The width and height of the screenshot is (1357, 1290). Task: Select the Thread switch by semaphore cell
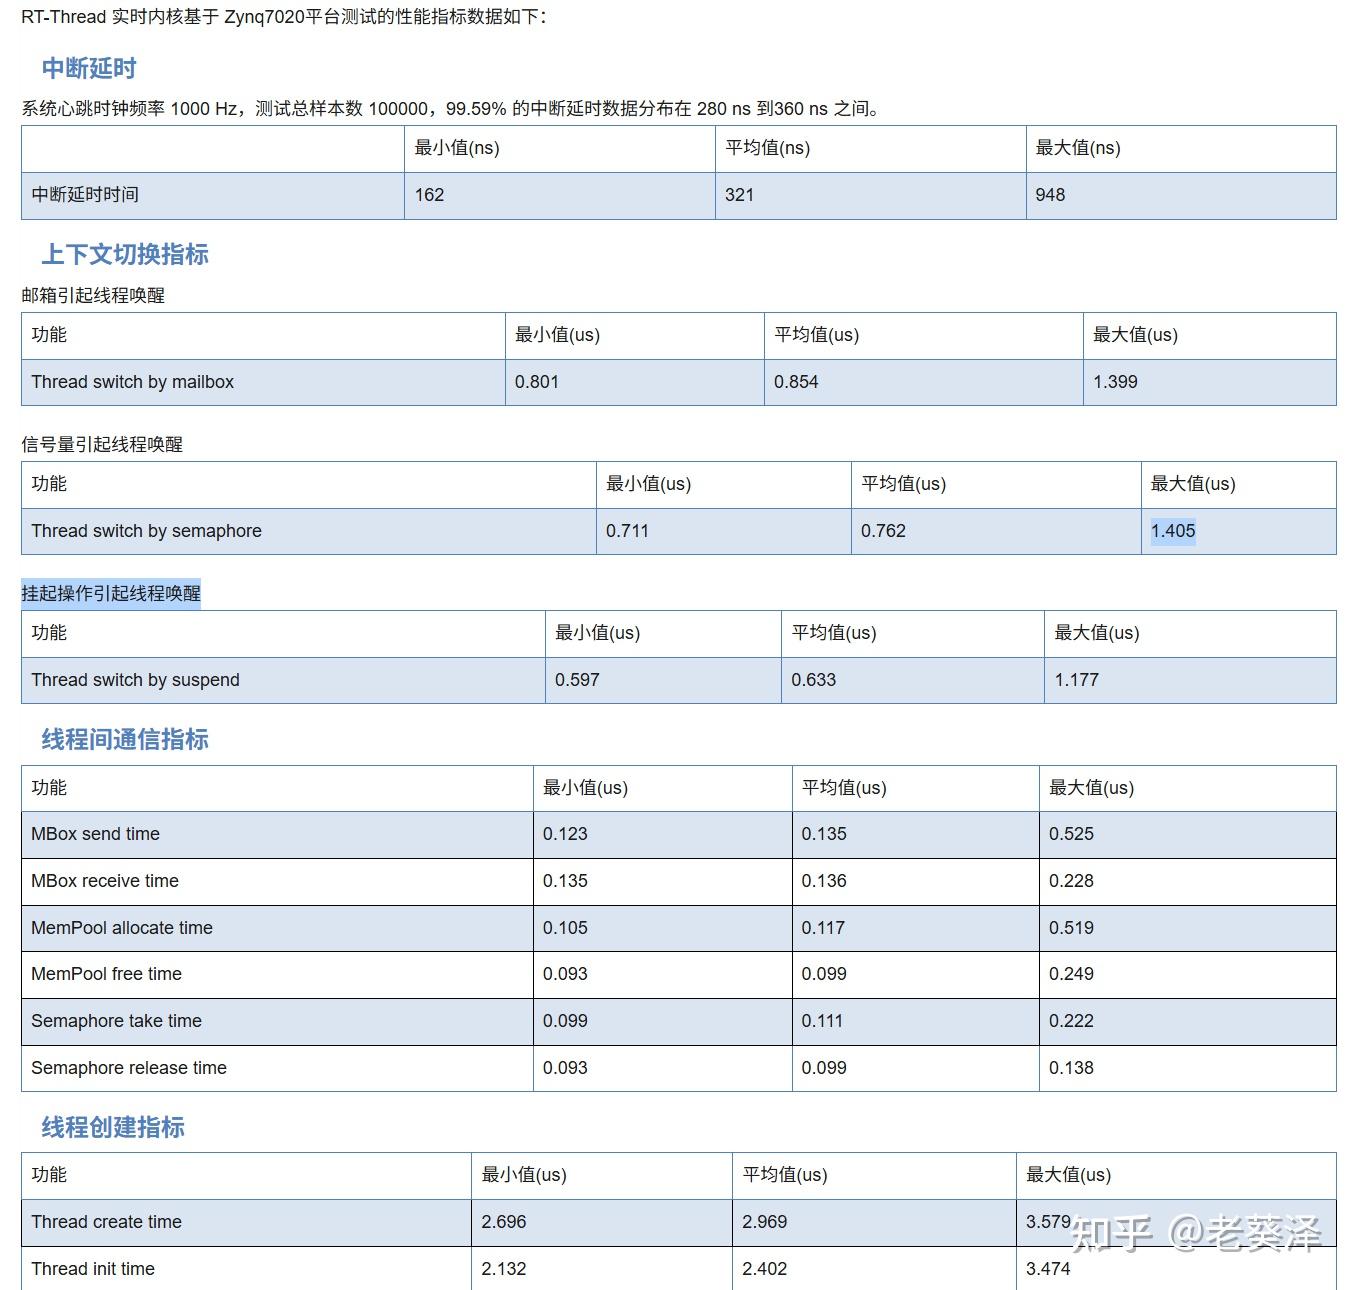click(146, 531)
